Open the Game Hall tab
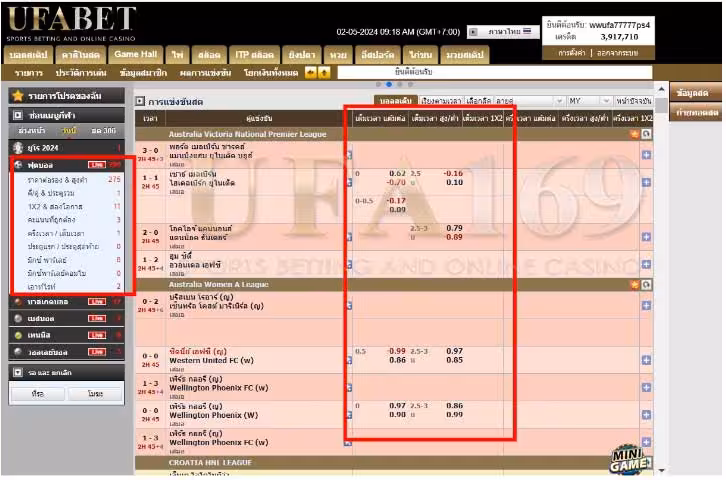The width and height of the screenshot is (726, 480). point(134,53)
